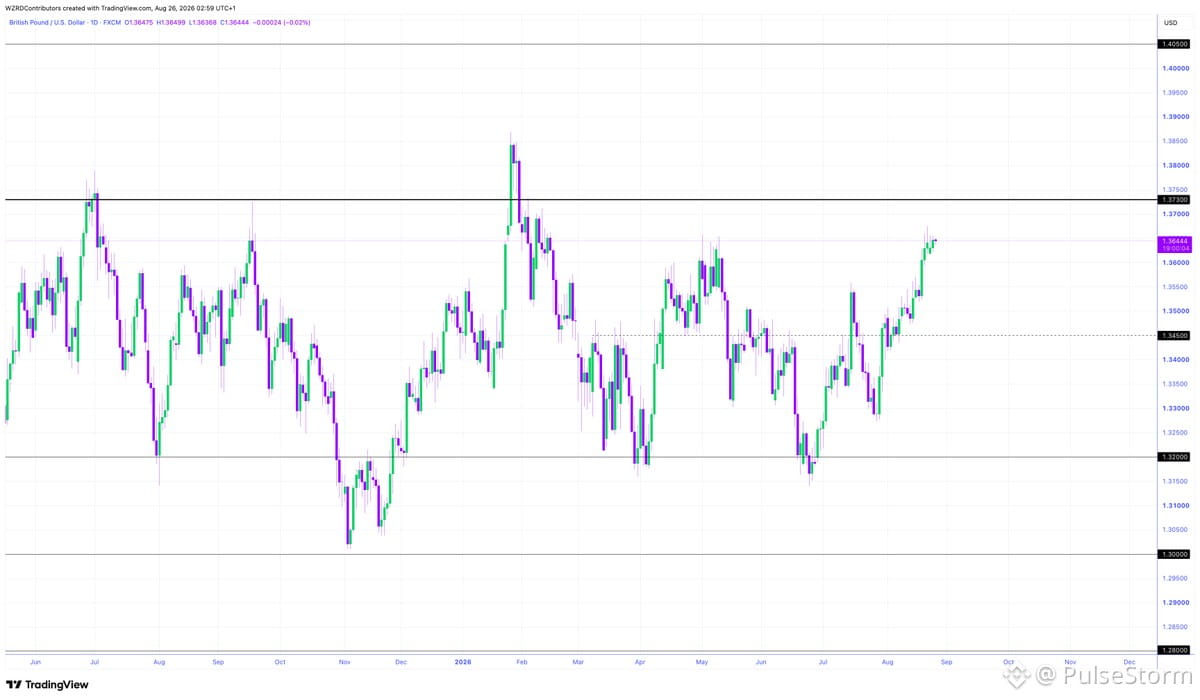
Task: Click the 2026 year label on time axis
Action: 463,662
